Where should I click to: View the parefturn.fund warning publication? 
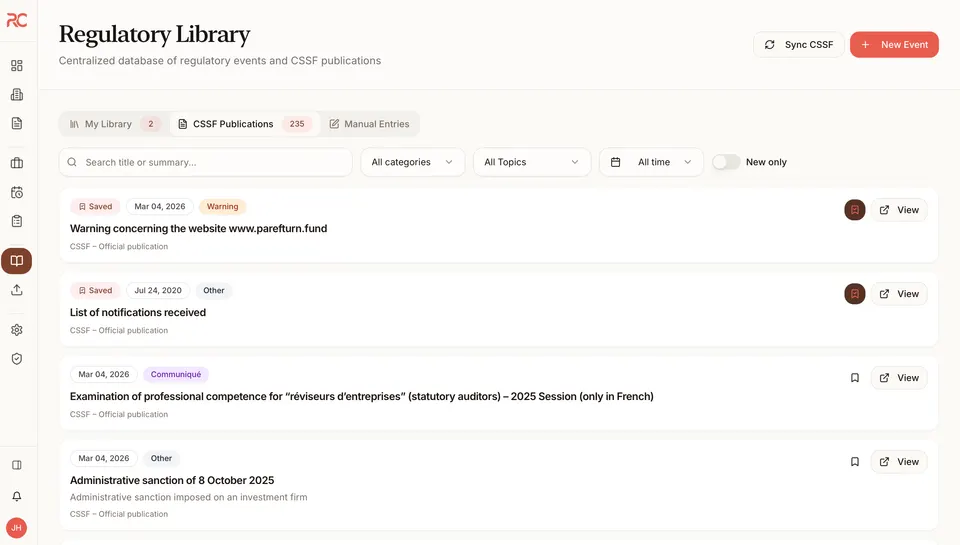[899, 210]
